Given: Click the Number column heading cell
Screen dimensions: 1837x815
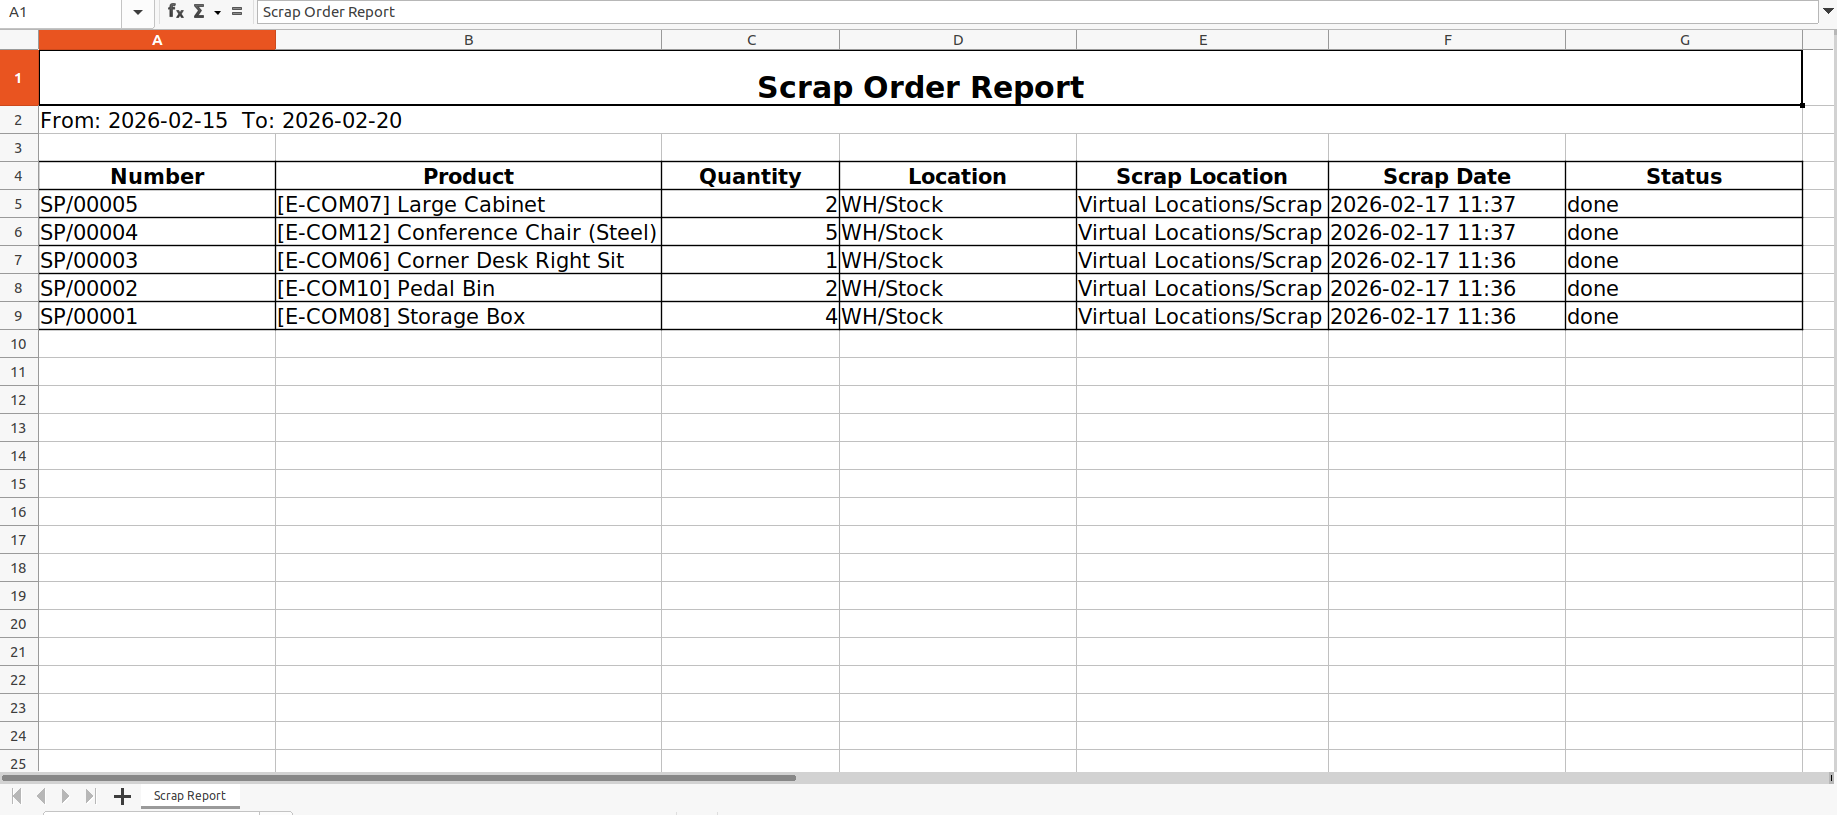Looking at the screenshot, I should point(157,176).
